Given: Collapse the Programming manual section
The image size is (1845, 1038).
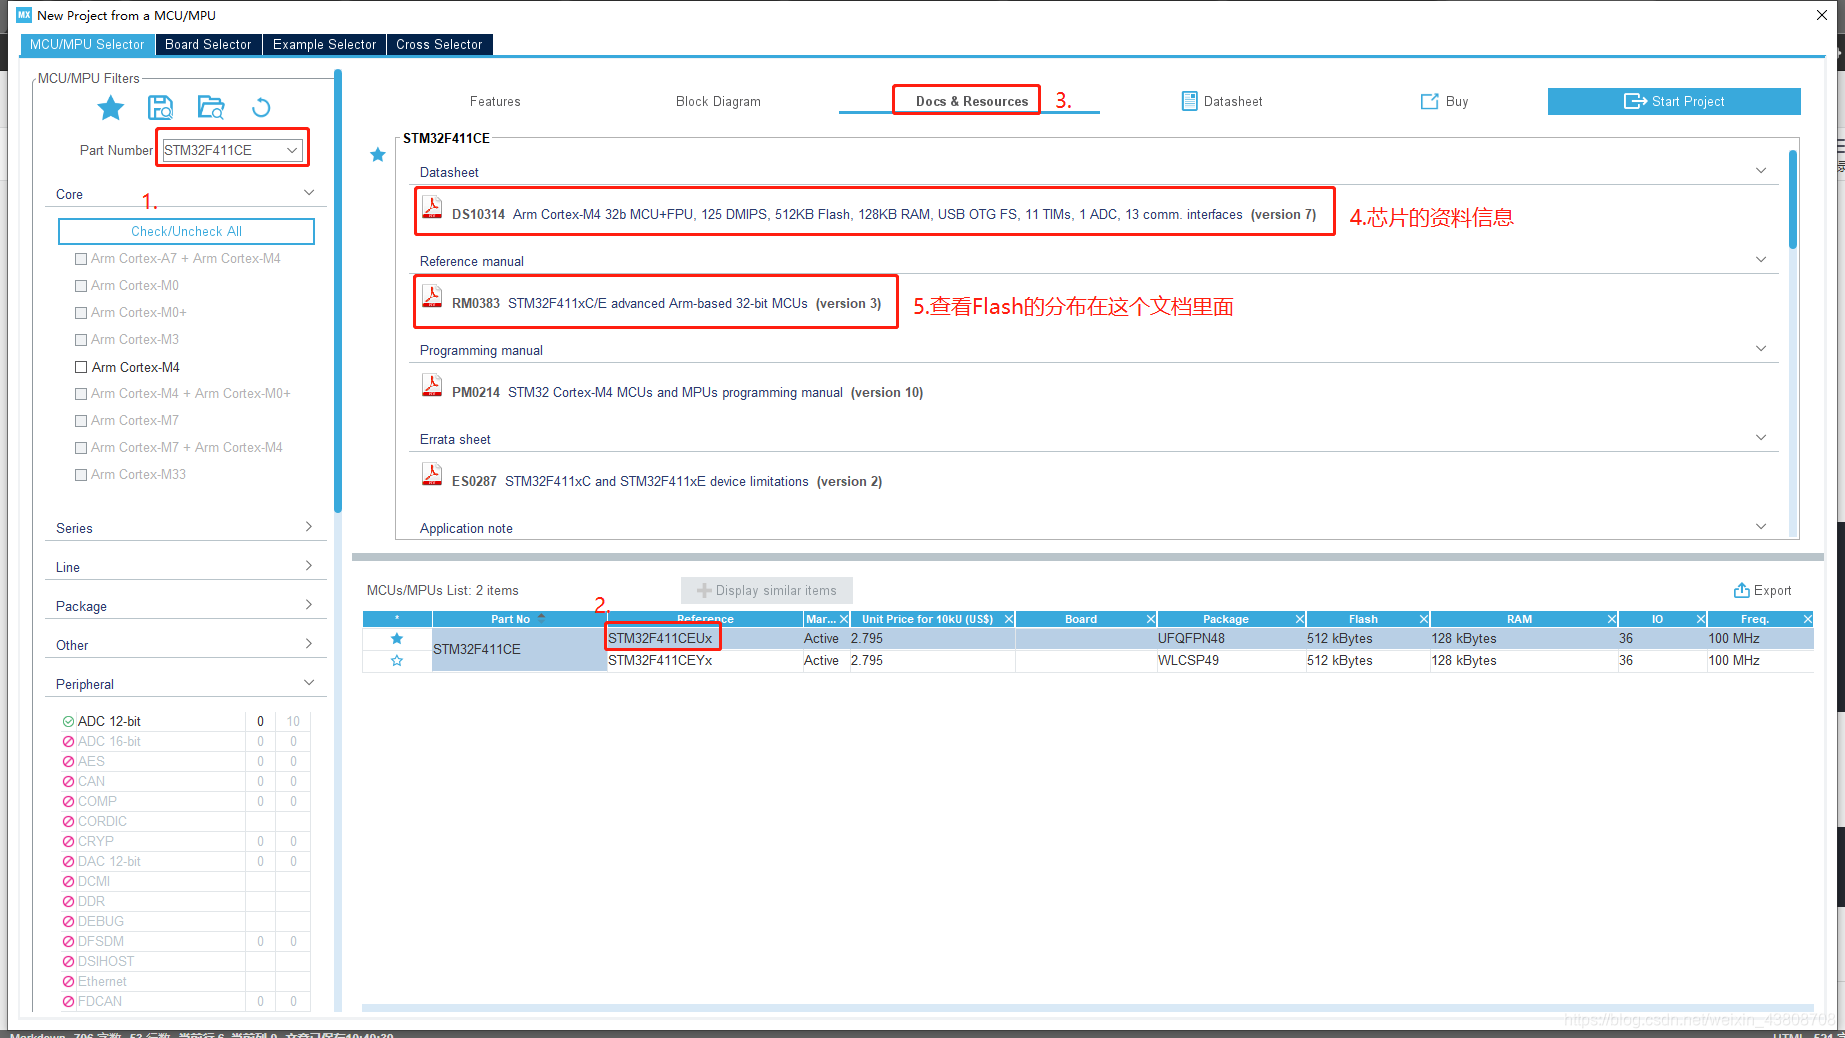Looking at the screenshot, I should [x=1761, y=348].
